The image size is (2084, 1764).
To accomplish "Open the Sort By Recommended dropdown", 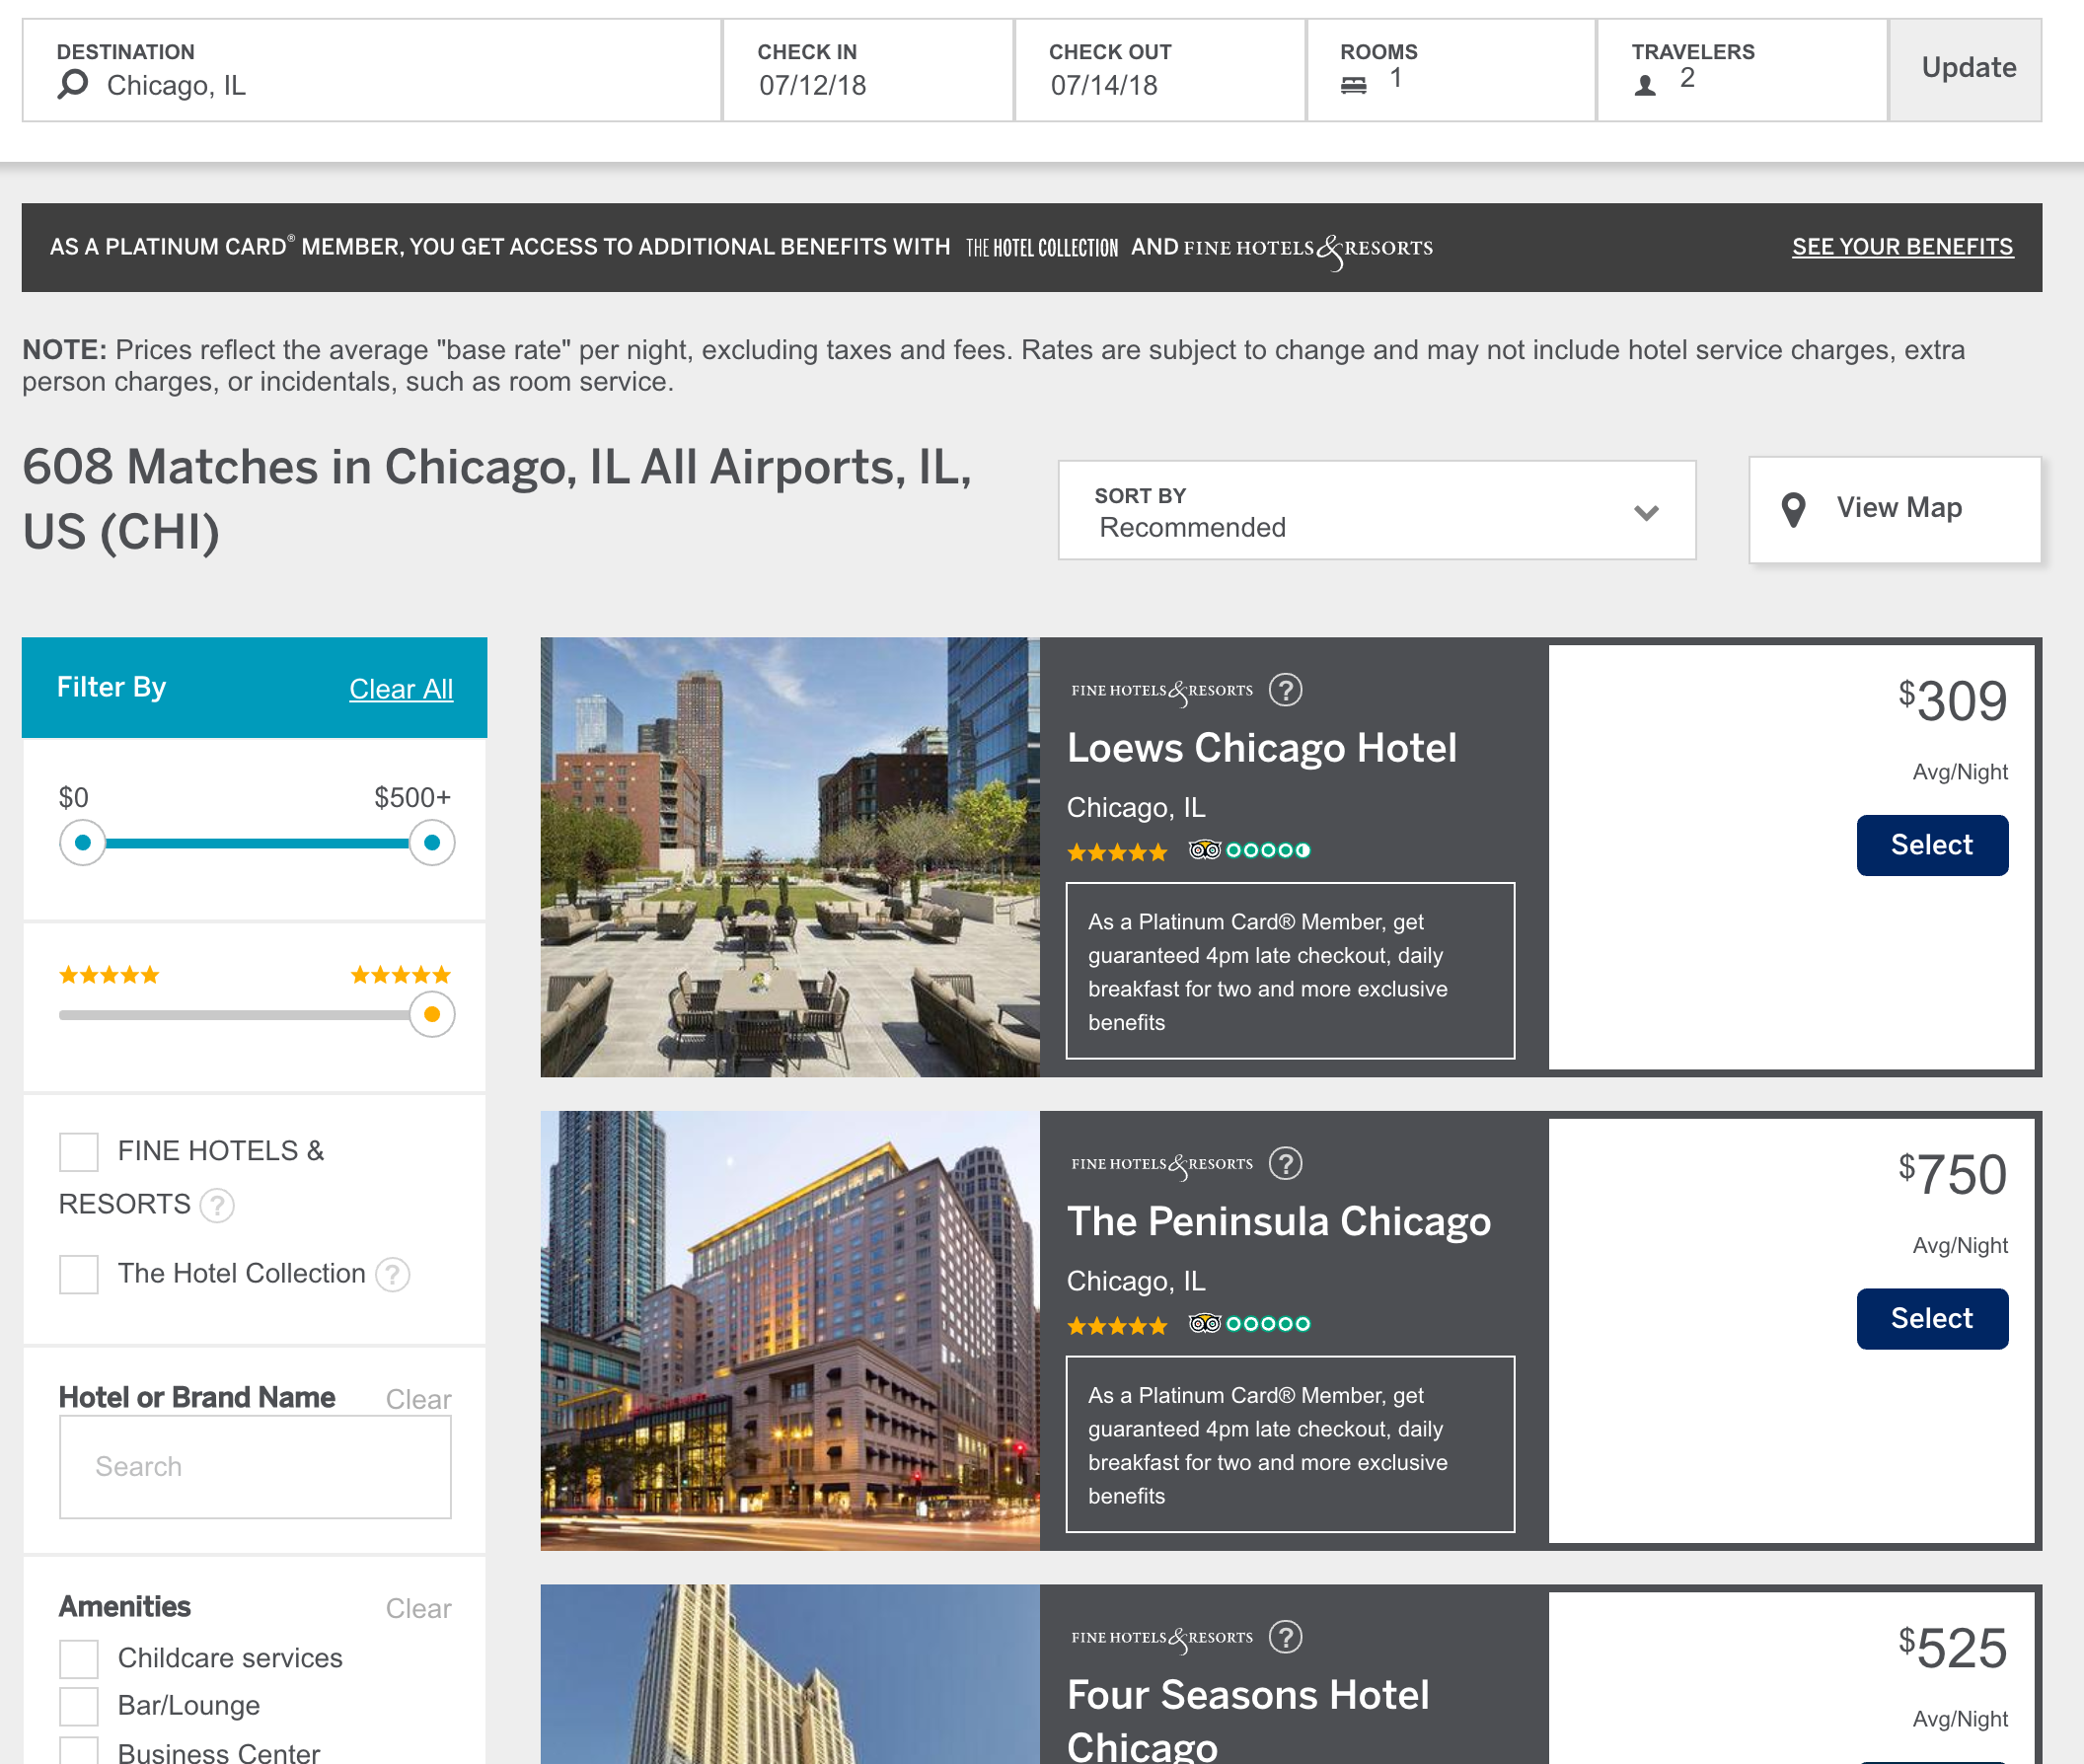I will (1376, 510).
